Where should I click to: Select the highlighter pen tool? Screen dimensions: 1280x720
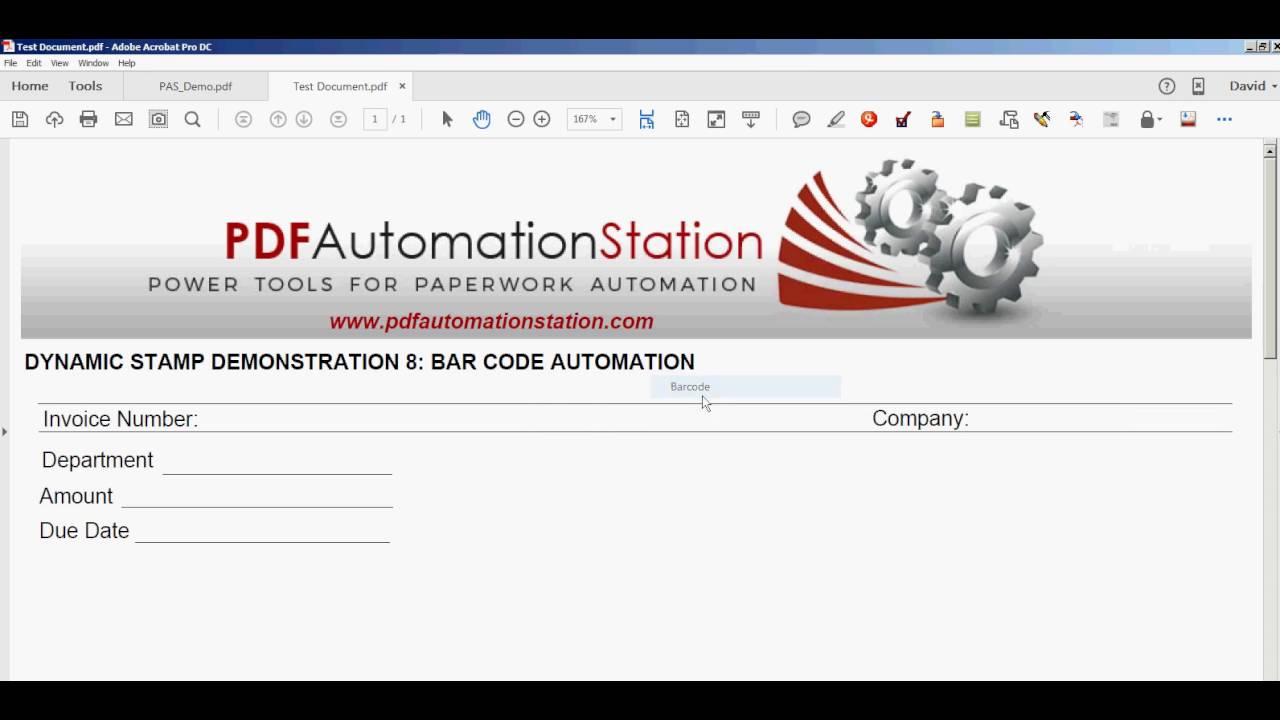pyautogui.click(x=836, y=119)
